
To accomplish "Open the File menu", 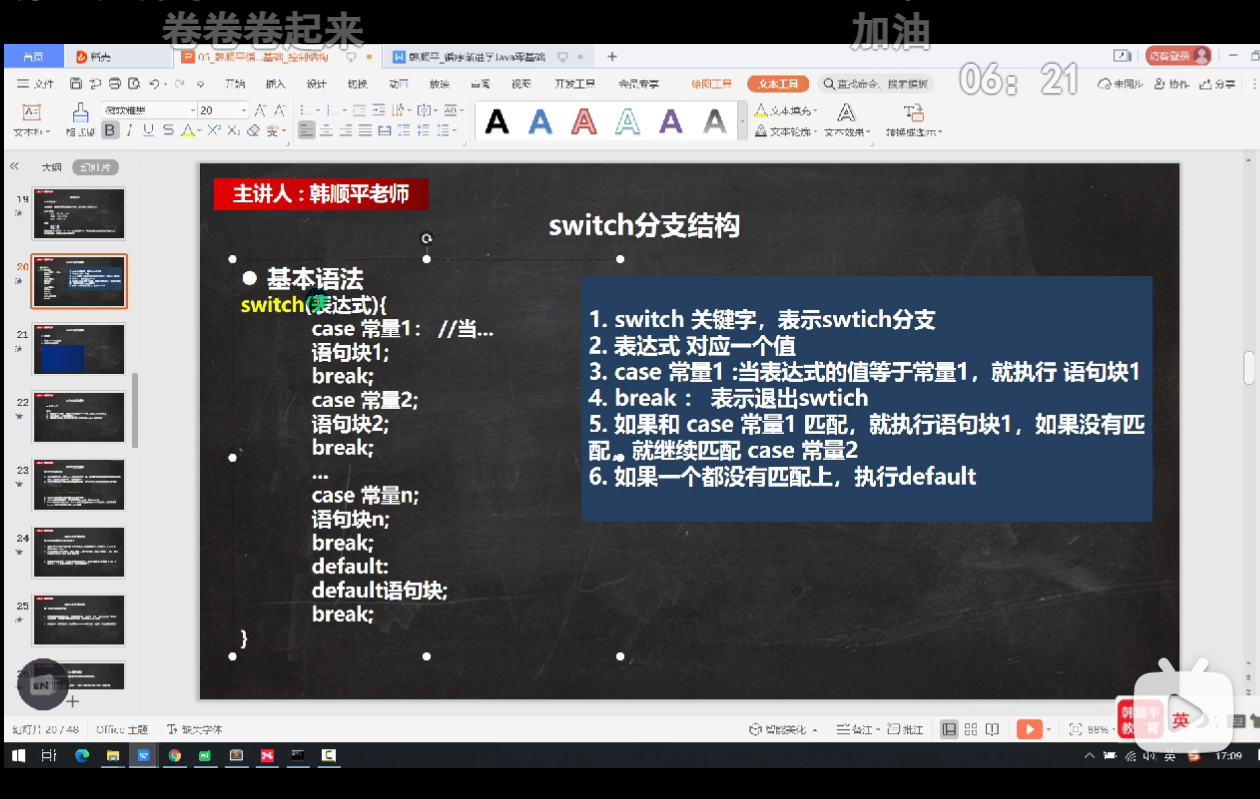I will click(37, 84).
